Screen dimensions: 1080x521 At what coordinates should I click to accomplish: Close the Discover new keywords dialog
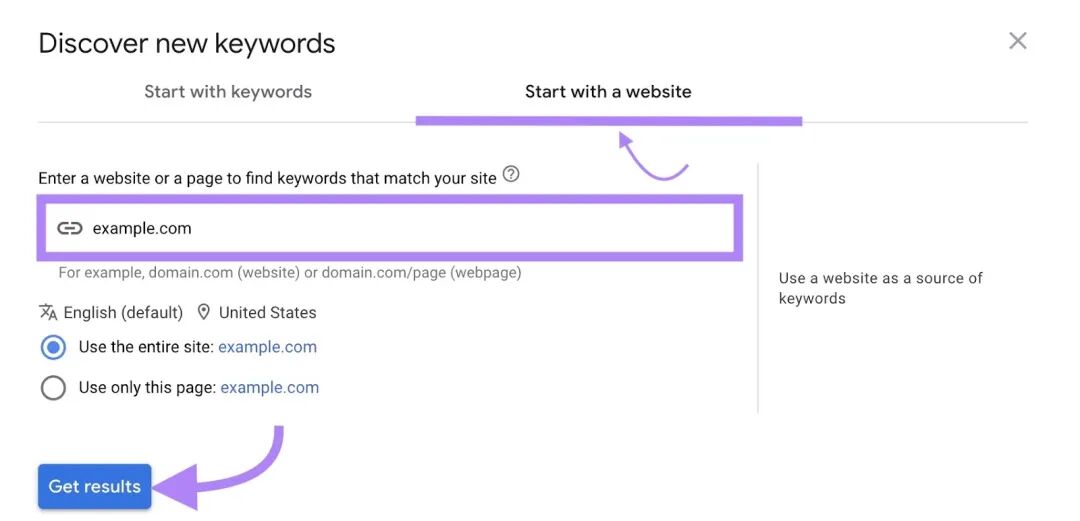coord(1017,41)
